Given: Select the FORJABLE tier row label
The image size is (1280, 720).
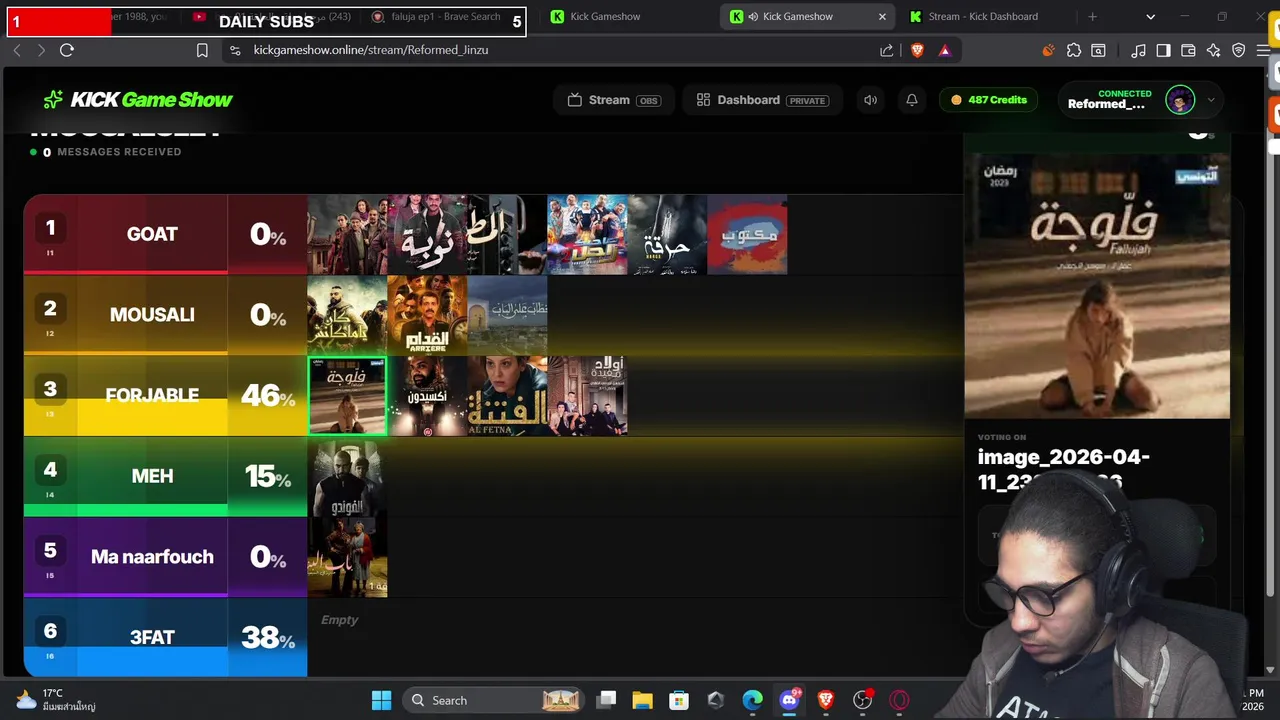Looking at the screenshot, I should pos(152,395).
